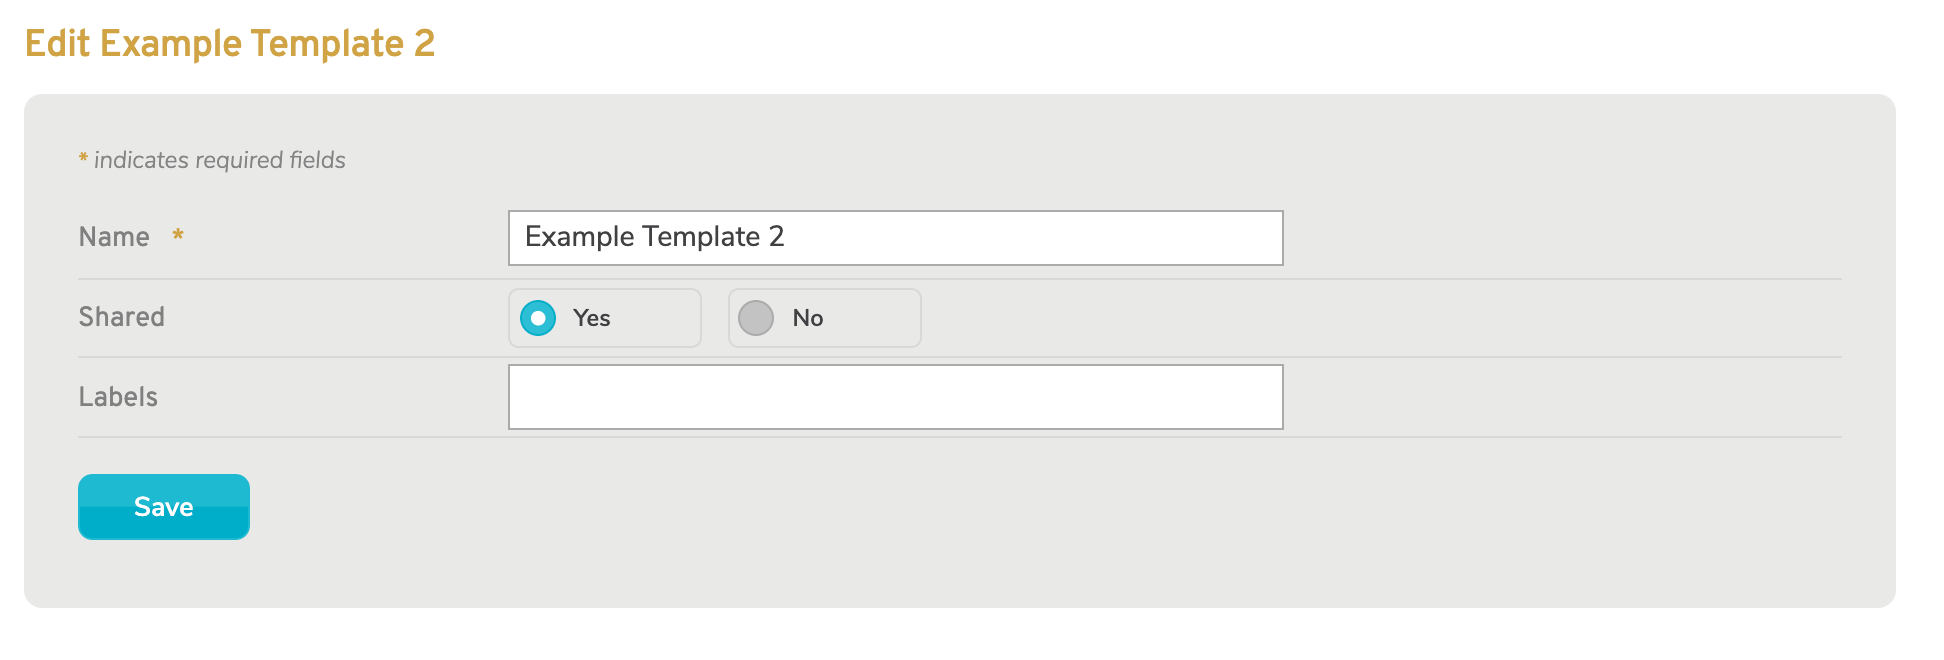Image resolution: width=1944 pixels, height=660 pixels.
Task: Click the Shared field label
Action: click(121, 317)
